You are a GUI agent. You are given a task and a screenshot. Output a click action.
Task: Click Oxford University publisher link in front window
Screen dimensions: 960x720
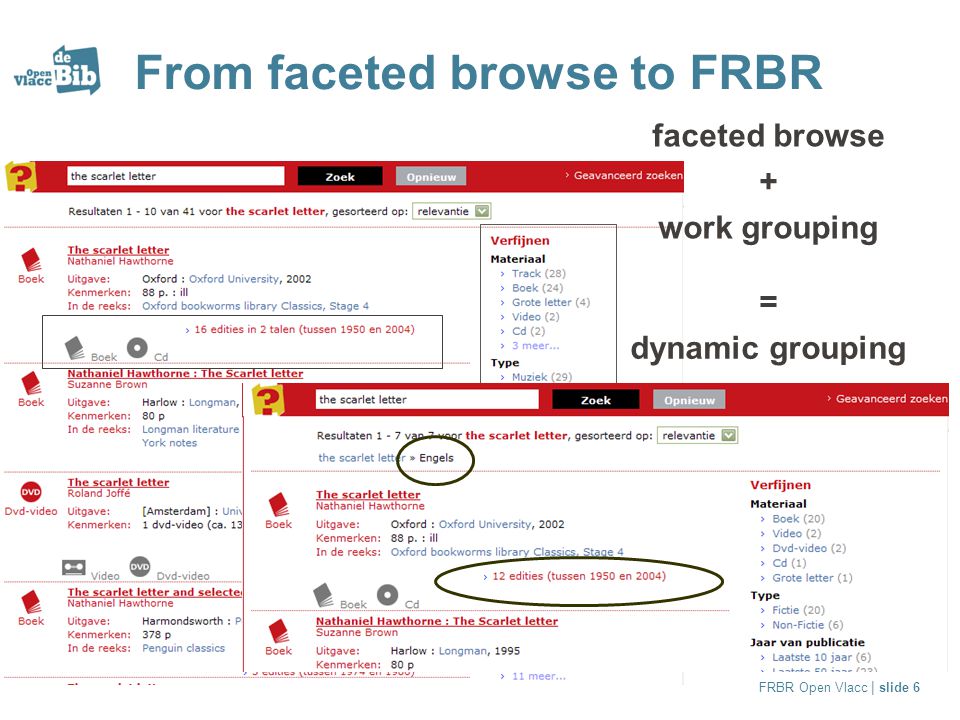point(485,524)
